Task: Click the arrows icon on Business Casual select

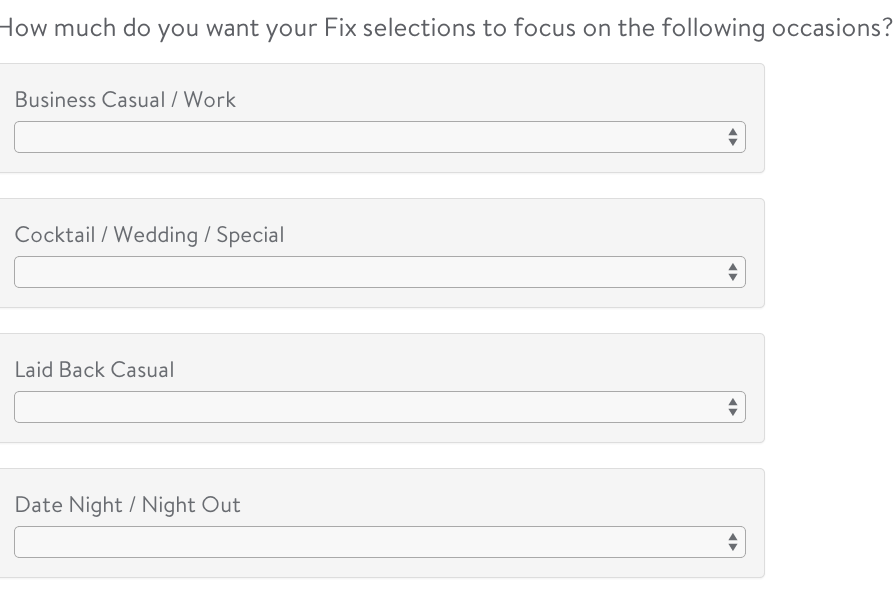Action: [733, 137]
